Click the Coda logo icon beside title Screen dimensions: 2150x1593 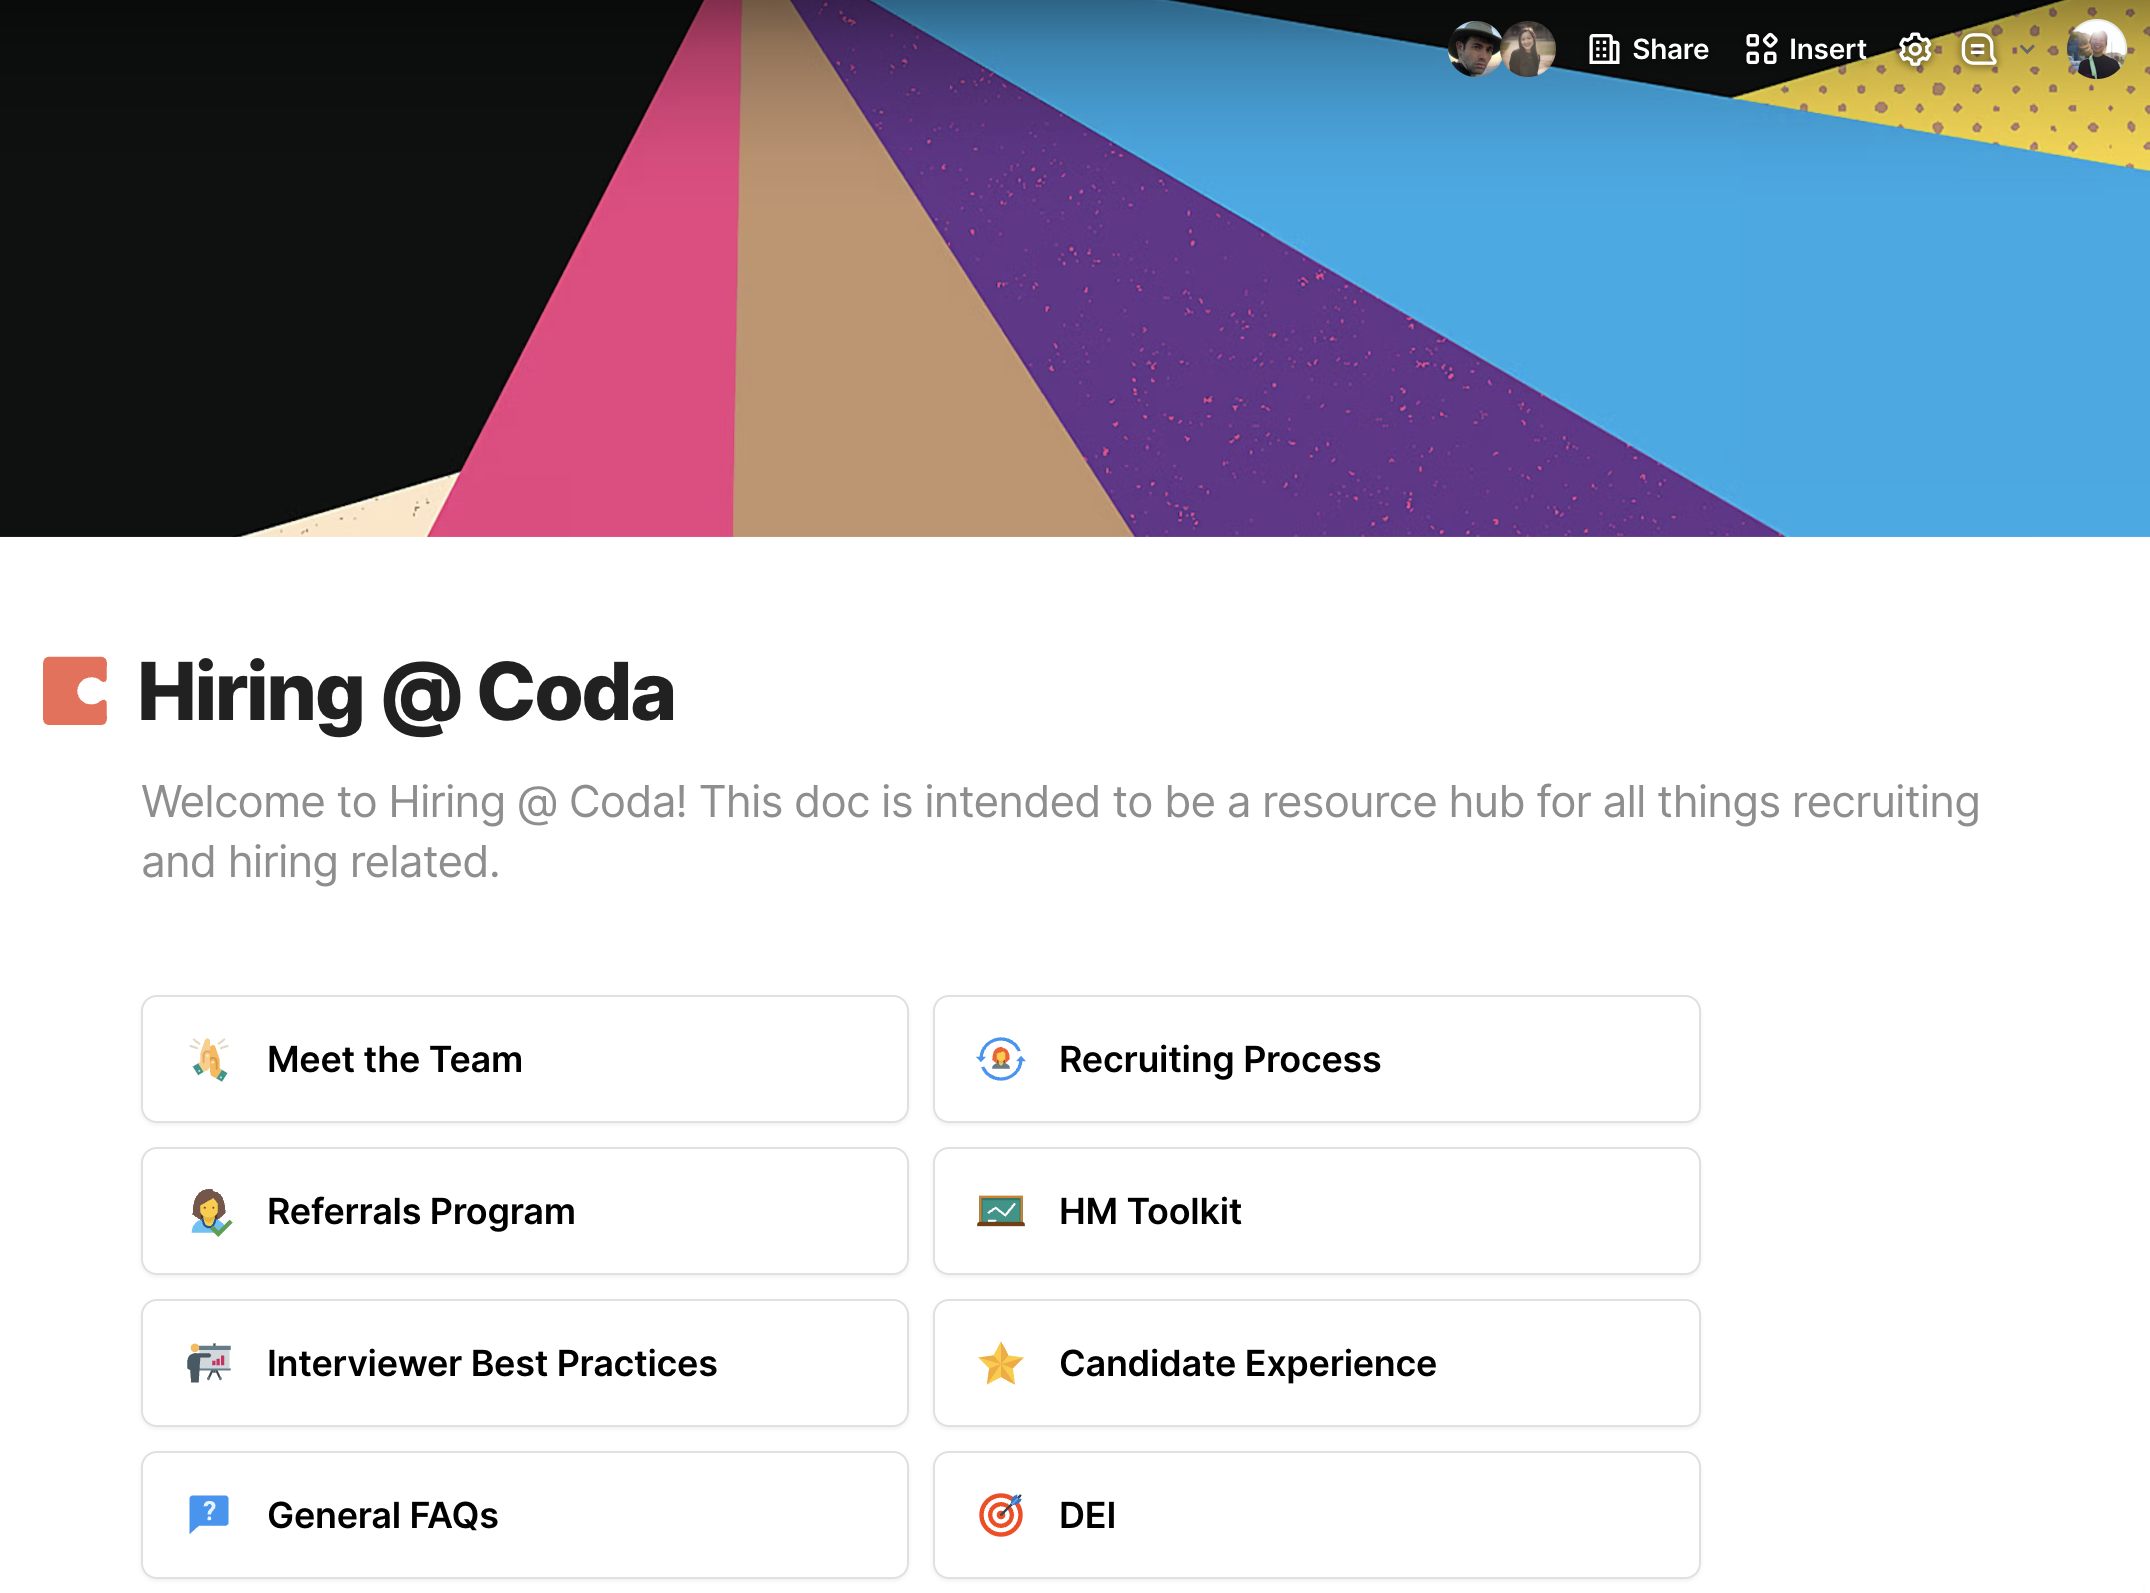(75, 691)
